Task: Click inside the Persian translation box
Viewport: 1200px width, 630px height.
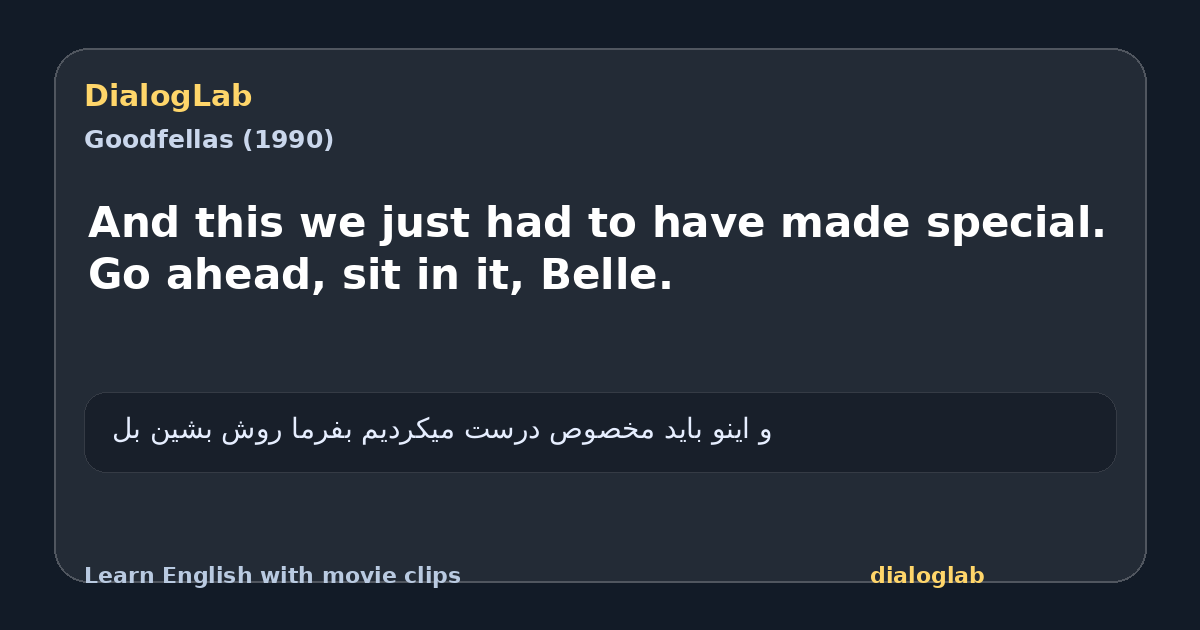Action: [600, 432]
